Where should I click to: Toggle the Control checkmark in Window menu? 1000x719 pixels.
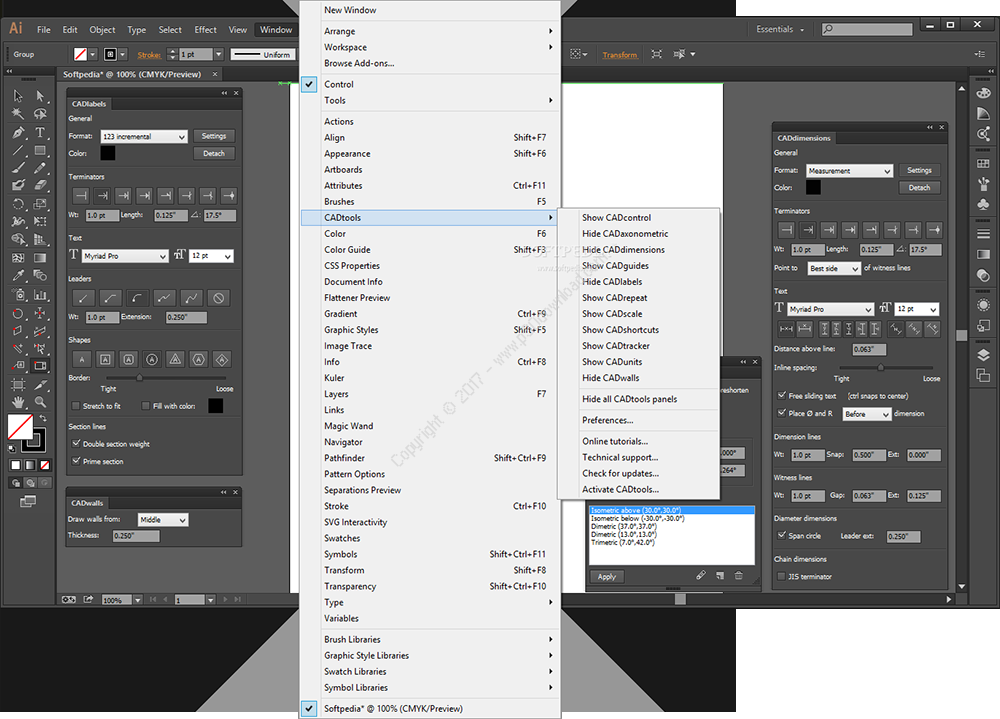point(309,84)
